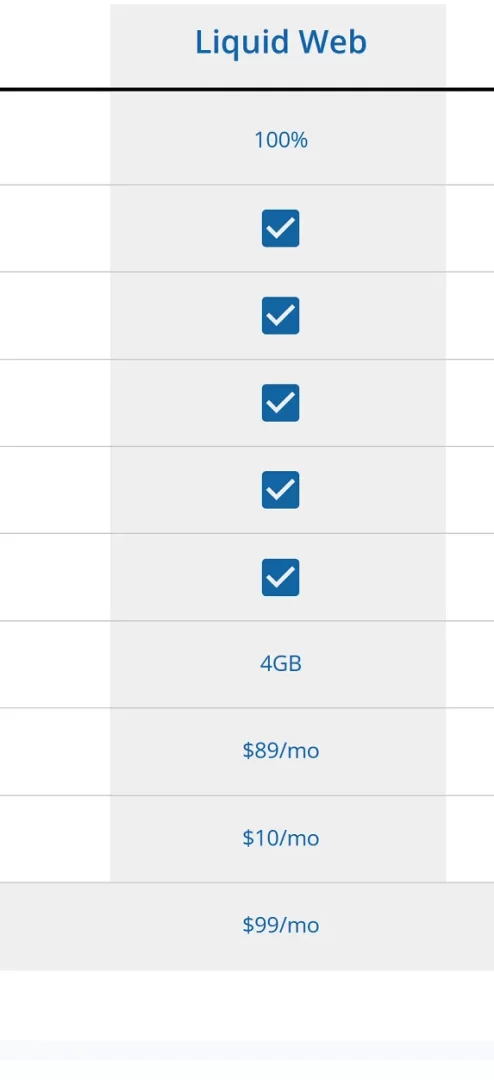Toggle the first checkmark below 100%
This screenshot has width=494, height=1080.
pos(280,228)
